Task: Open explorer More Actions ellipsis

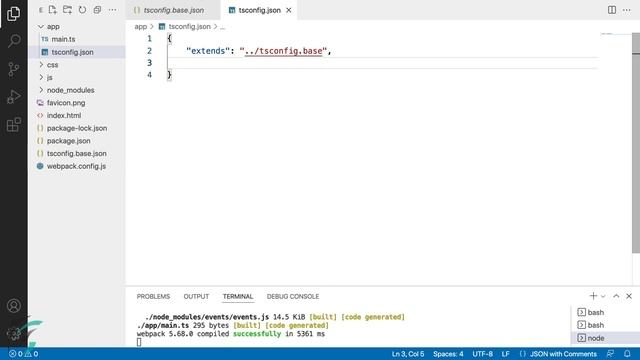Action: 112,10
